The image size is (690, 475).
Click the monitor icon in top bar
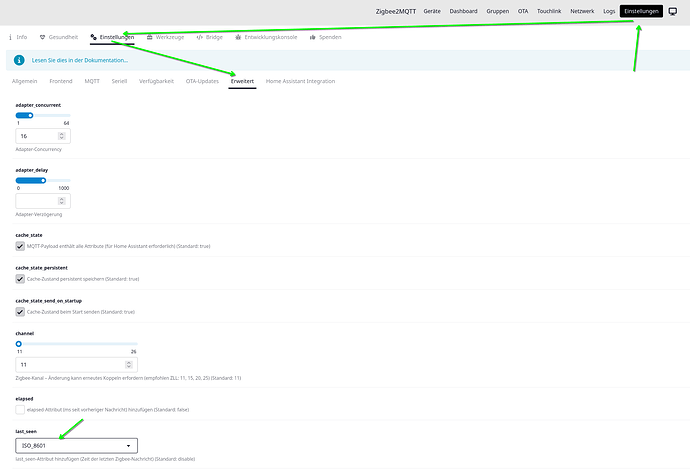pos(672,11)
